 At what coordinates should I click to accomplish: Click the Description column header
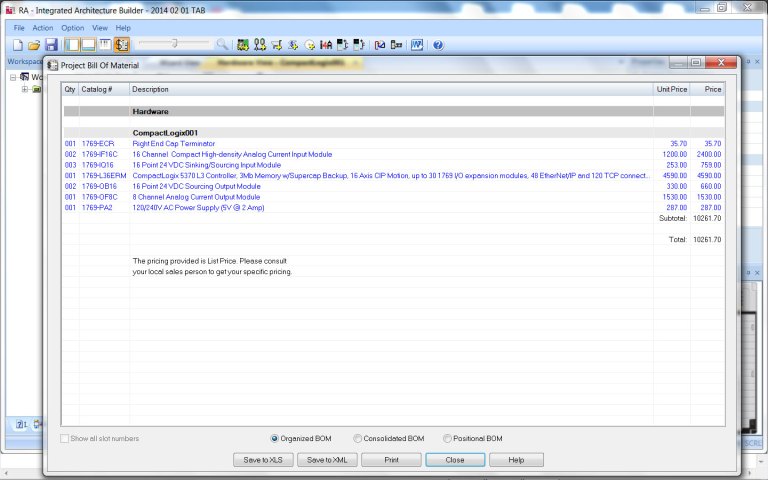coord(391,89)
